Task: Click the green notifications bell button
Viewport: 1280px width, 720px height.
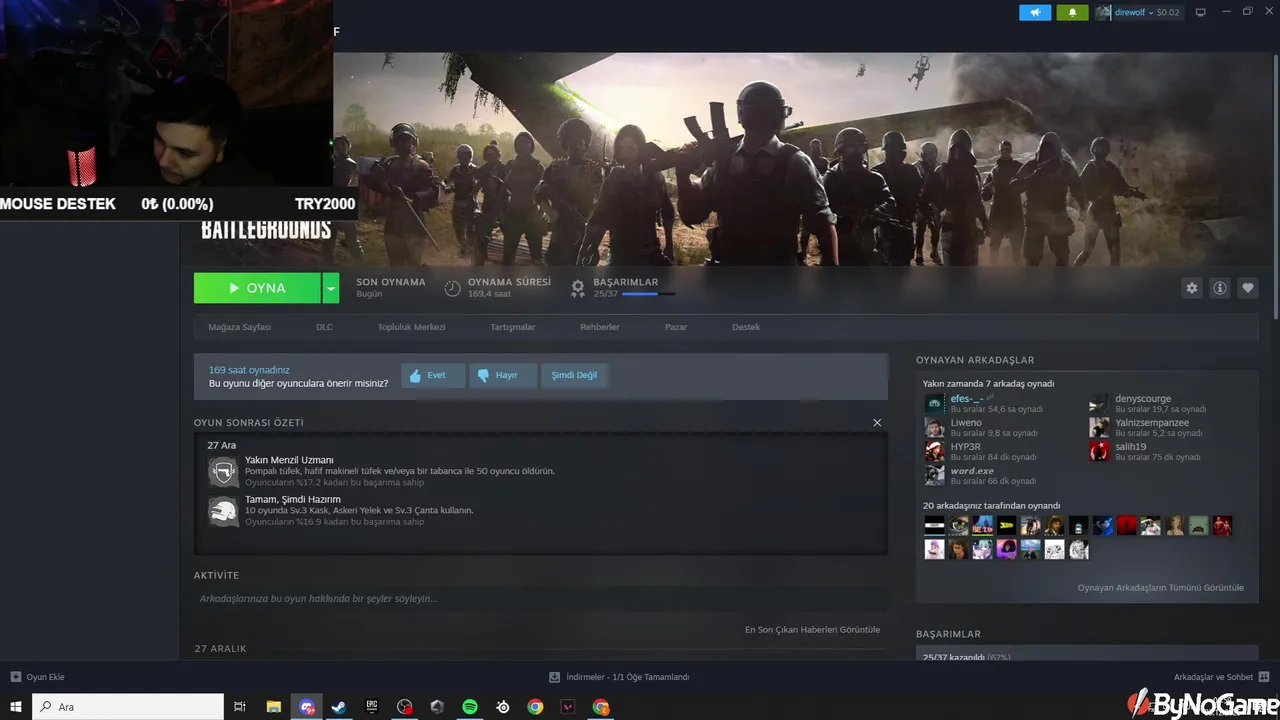Action: tap(1072, 12)
